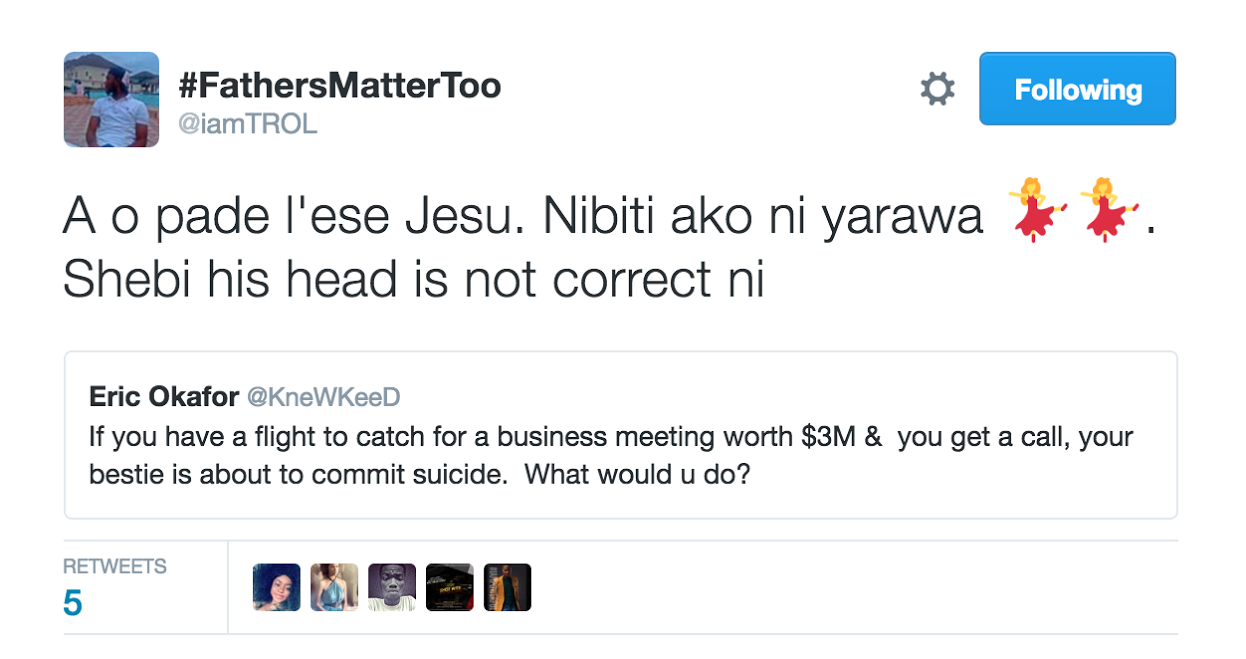Click the Following button
This screenshot has width=1246, height=659.
[x=1077, y=90]
